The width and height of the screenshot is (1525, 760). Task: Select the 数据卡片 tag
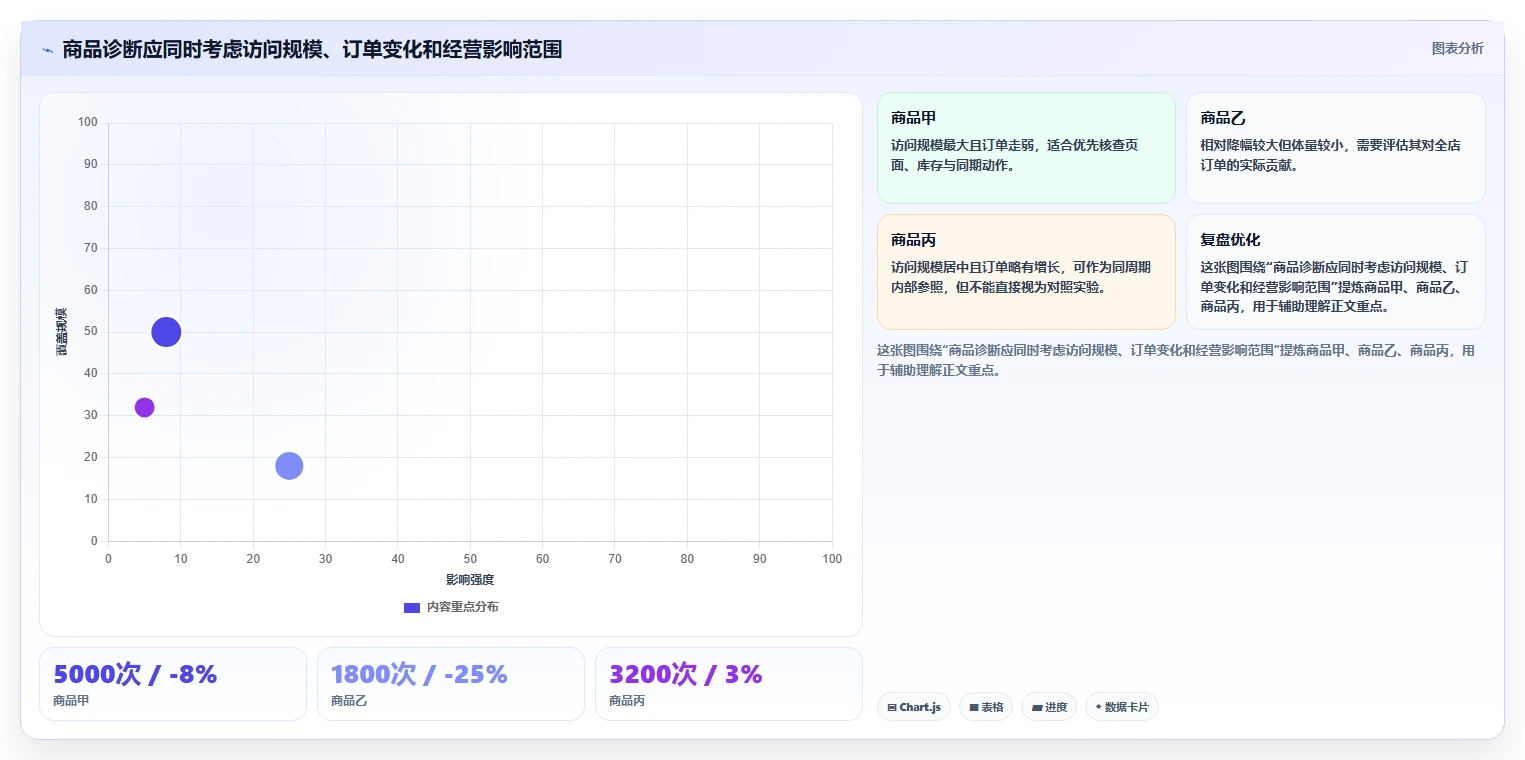[x=1122, y=707]
